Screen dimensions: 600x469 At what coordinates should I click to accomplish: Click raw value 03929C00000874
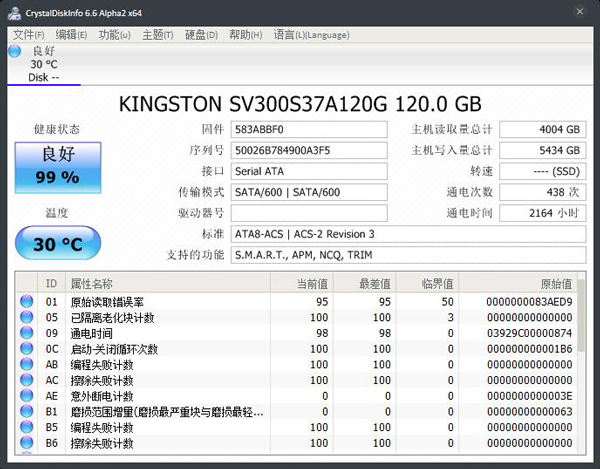click(x=529, y=333)
